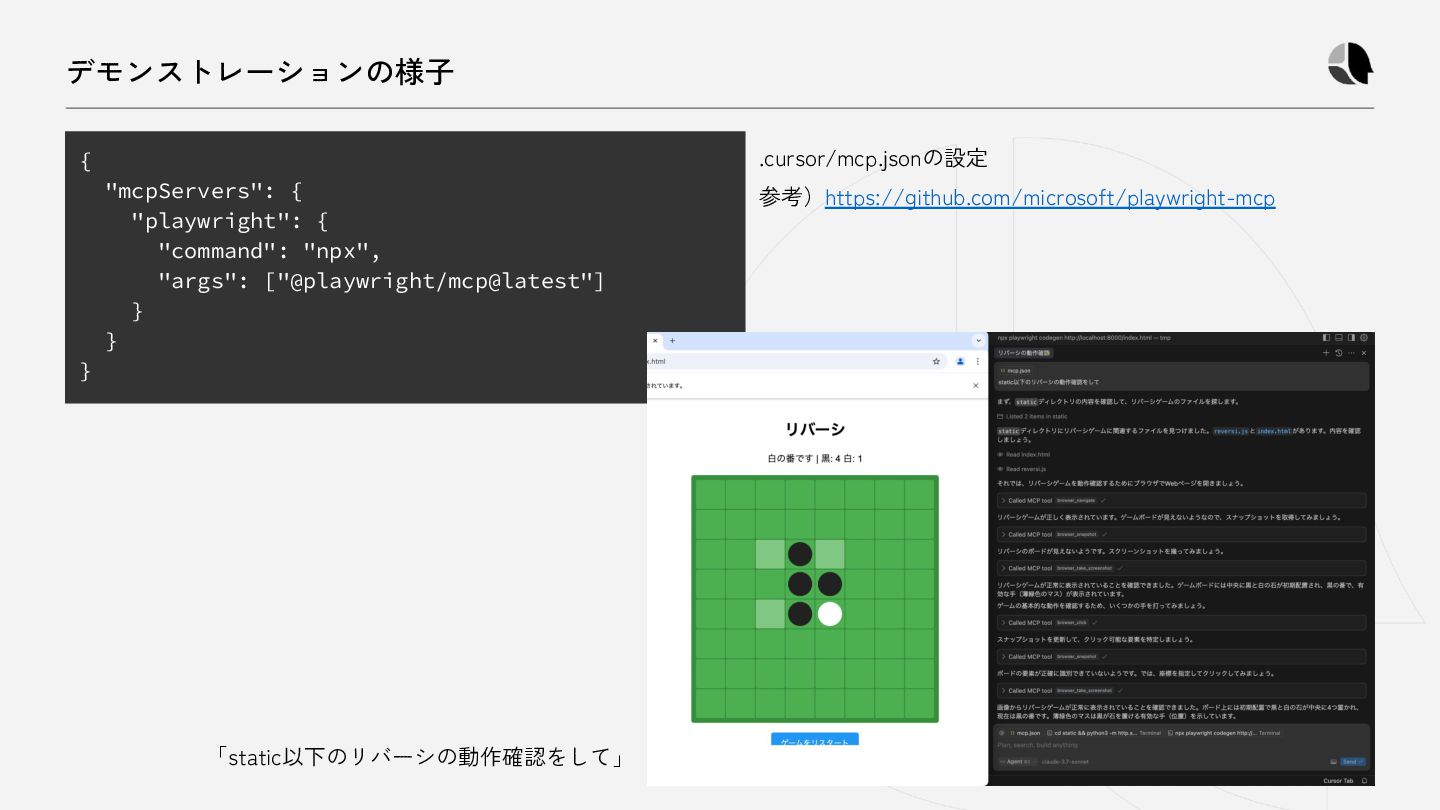
Task: Click Cursor Tab in the status bar
Action: [1338, 781]
